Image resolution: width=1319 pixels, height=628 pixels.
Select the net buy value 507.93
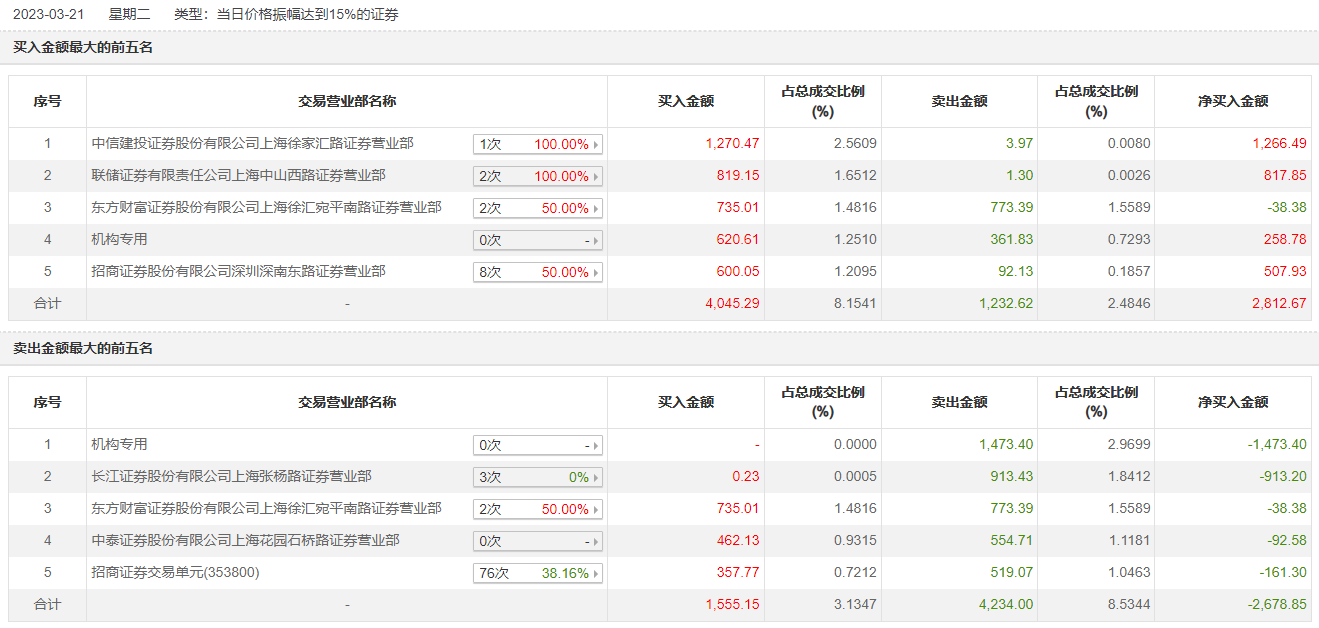coord(1285,272)
